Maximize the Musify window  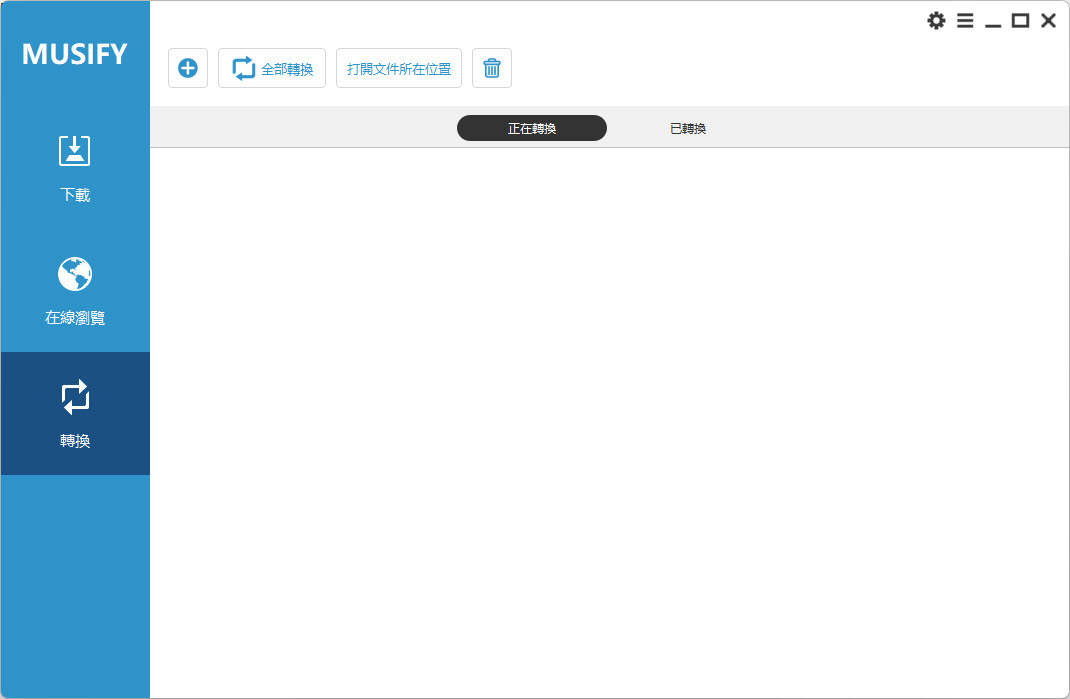(x=1020, y=20)
